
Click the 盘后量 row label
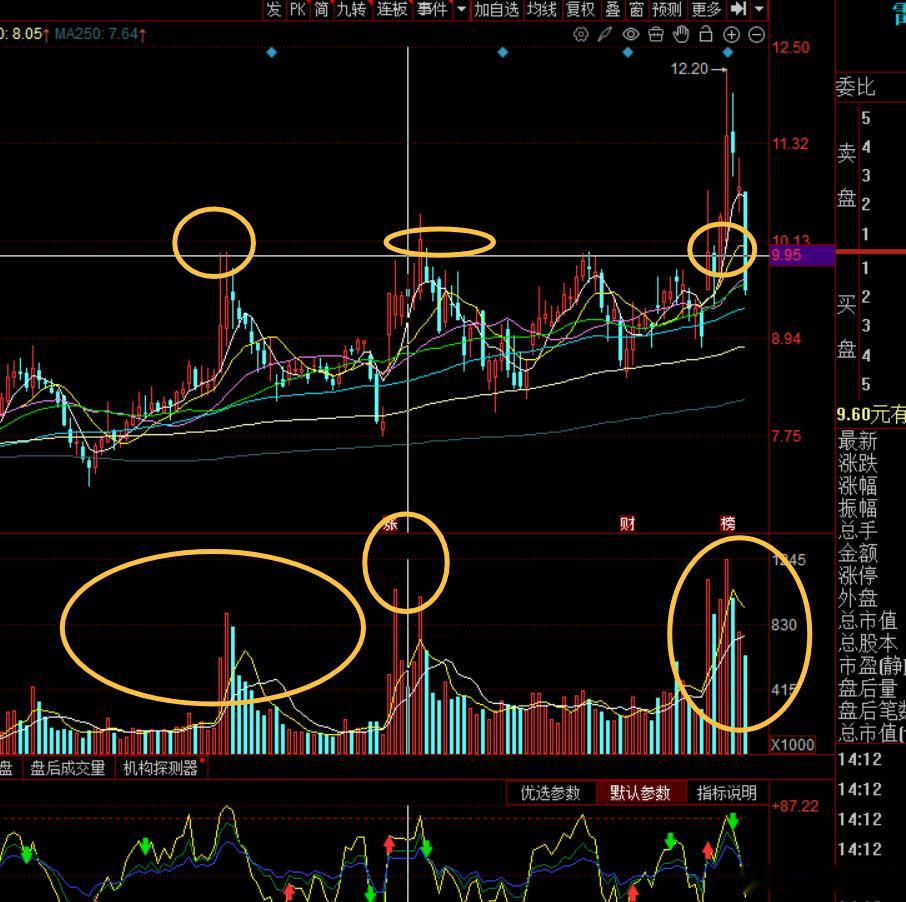pyautogui.click(x=867, y=688)
